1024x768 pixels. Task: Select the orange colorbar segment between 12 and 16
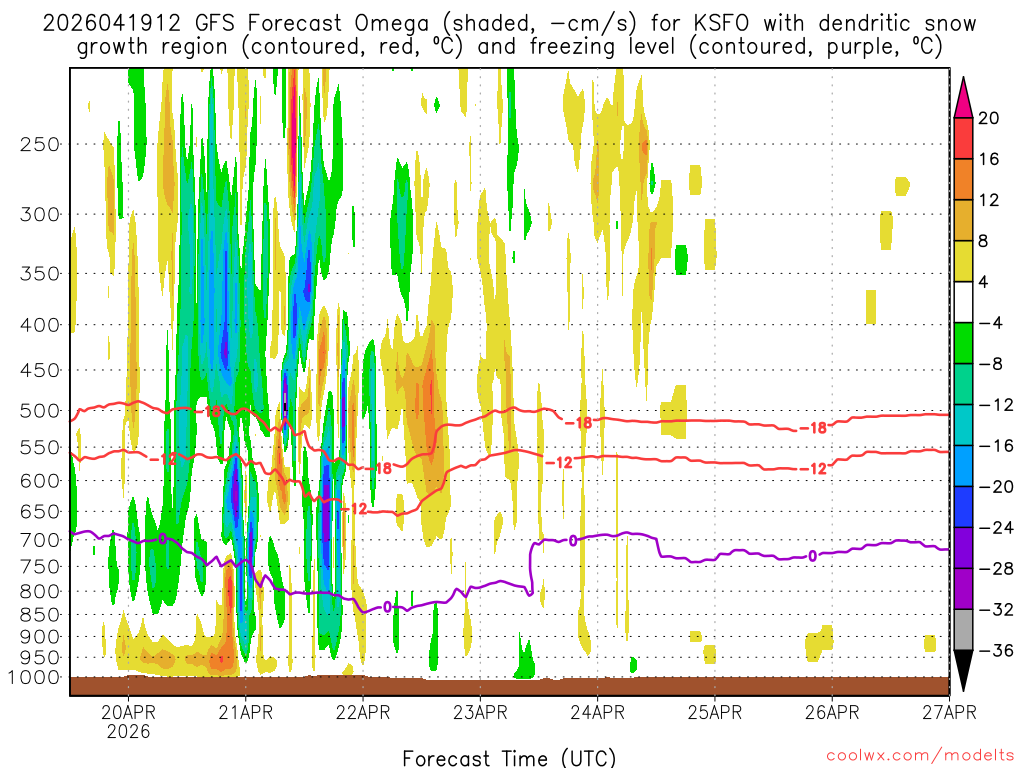(963, 180)
